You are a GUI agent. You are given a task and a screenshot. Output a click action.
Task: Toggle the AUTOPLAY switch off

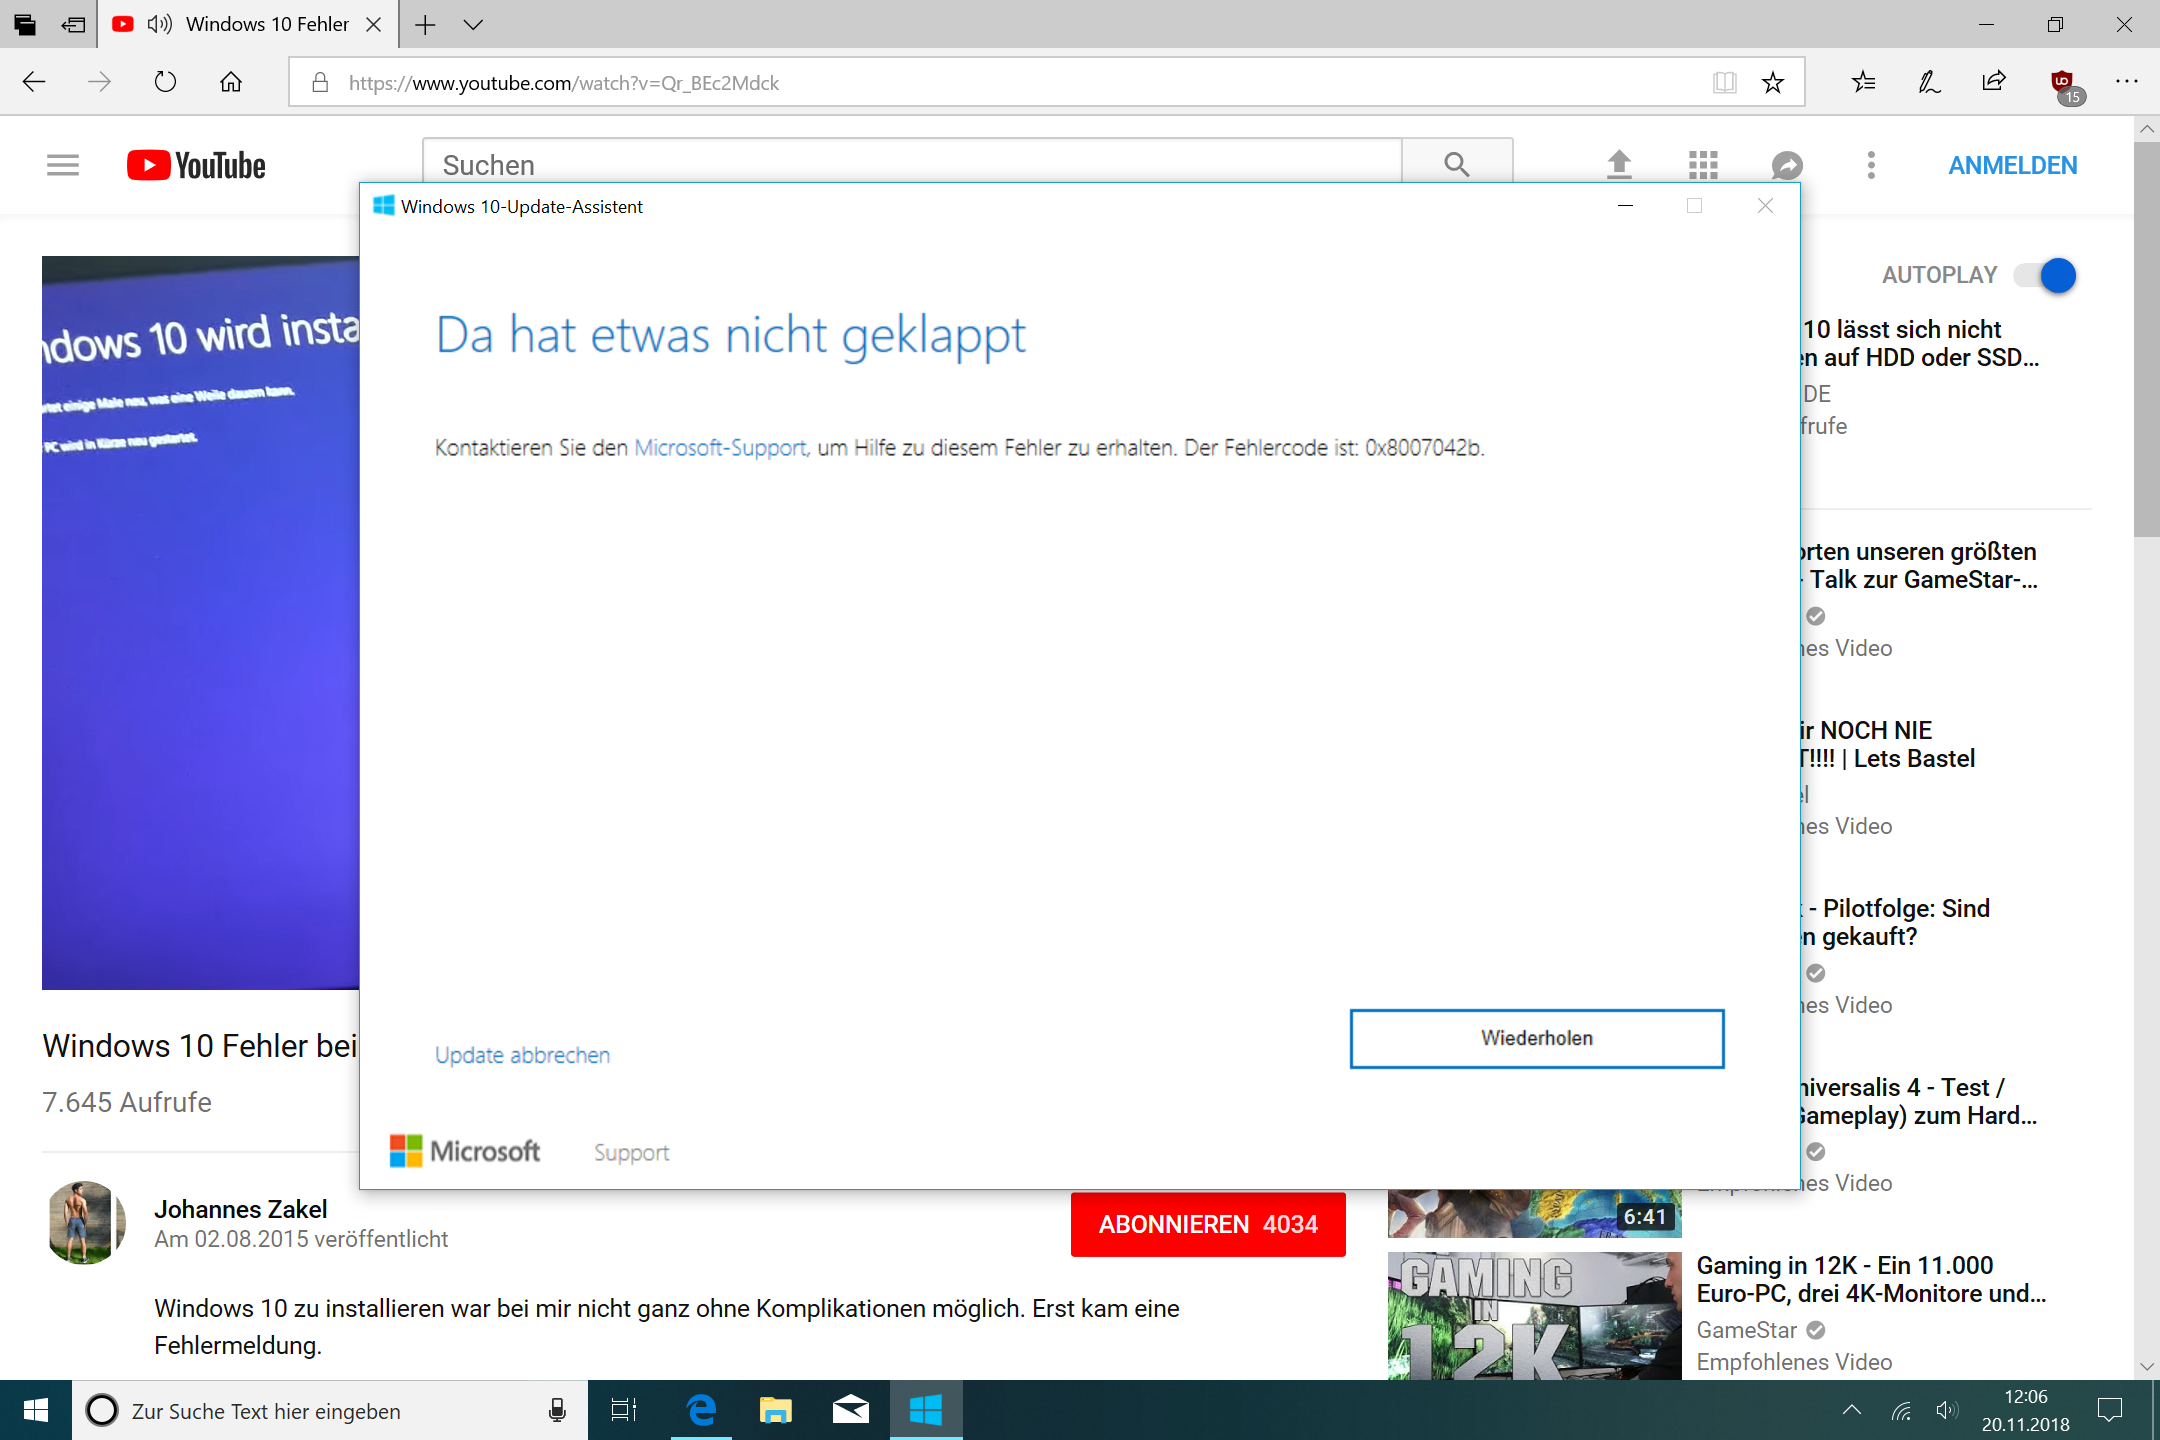pyautogui.click(x=2045, y=275)
